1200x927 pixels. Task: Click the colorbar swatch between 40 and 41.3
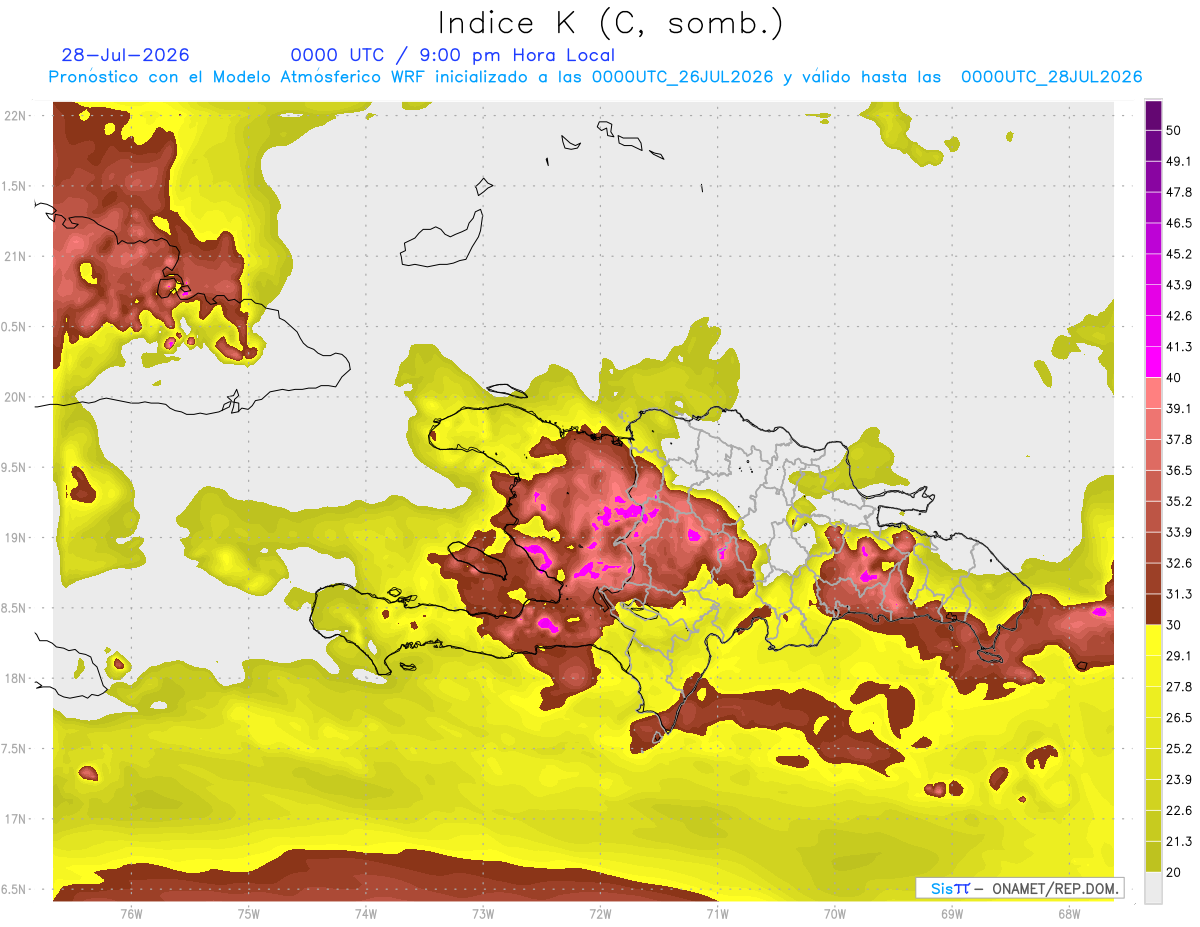click(1154, 362)
